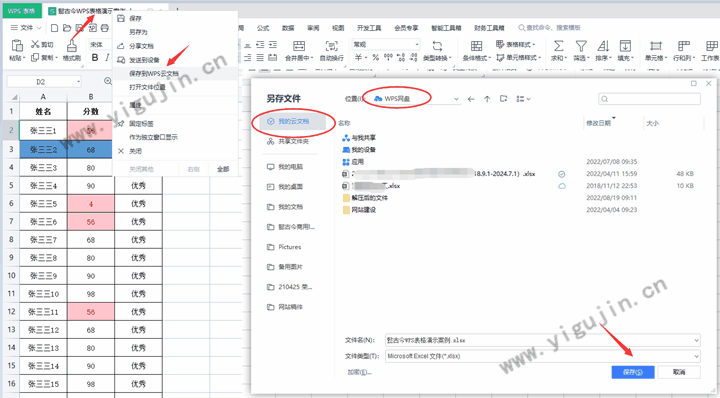Select 我的云文档 in dialog sidebar
This screenshot has width=720, height=398.
coord(293,121)
